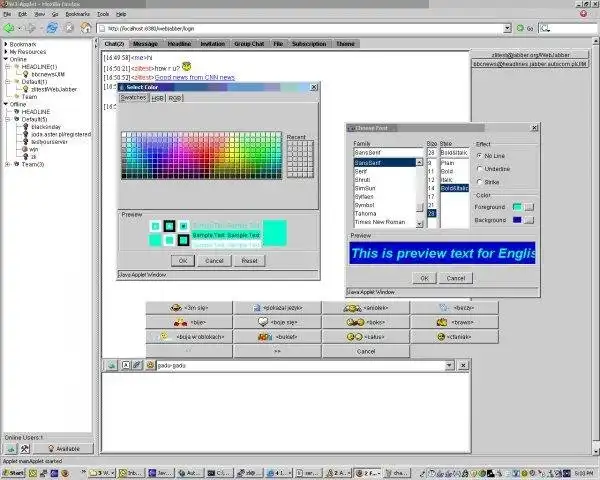The image size is (600, 480).
Task: Open the address bar dropdown arrow
Action: 507,28
